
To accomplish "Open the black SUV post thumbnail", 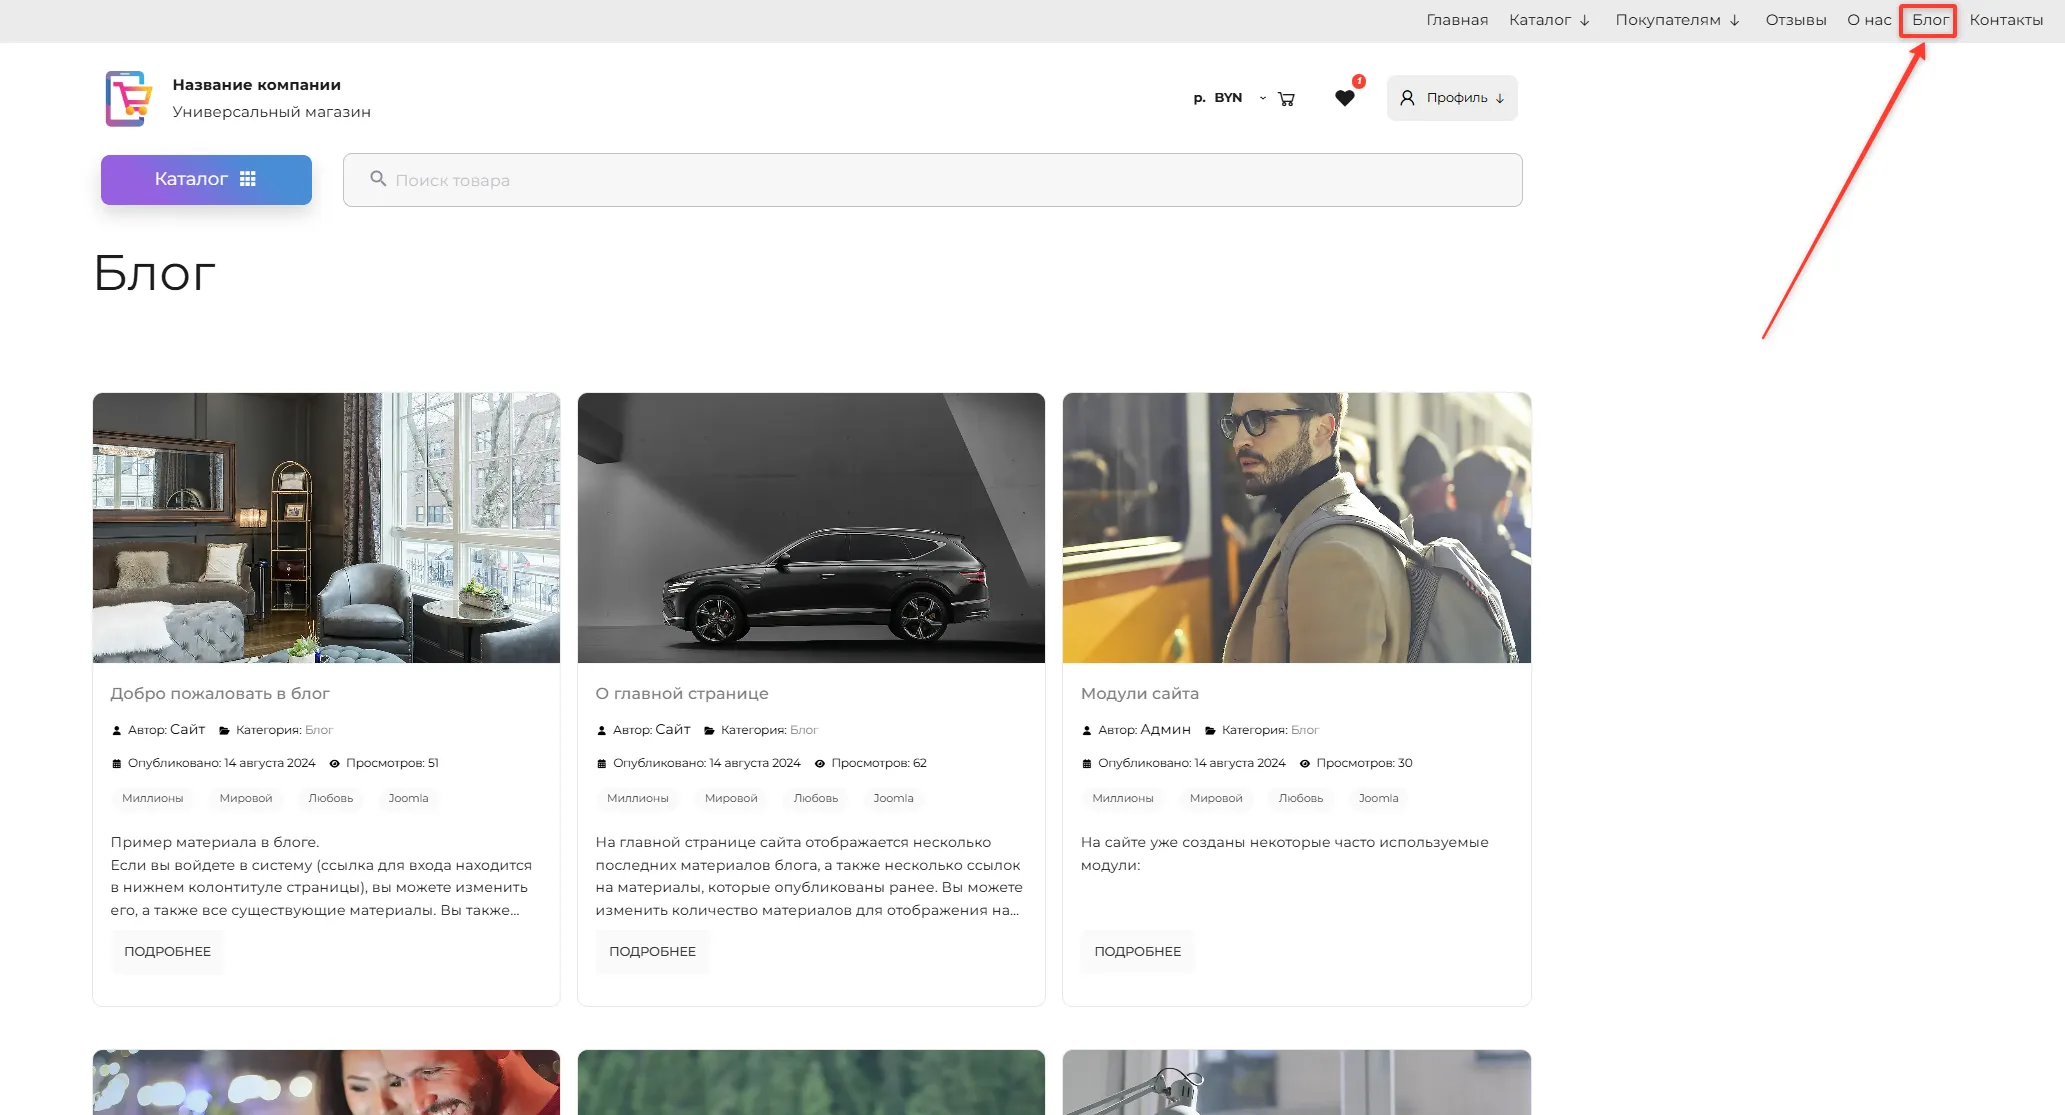I will (x=811, y=528).
